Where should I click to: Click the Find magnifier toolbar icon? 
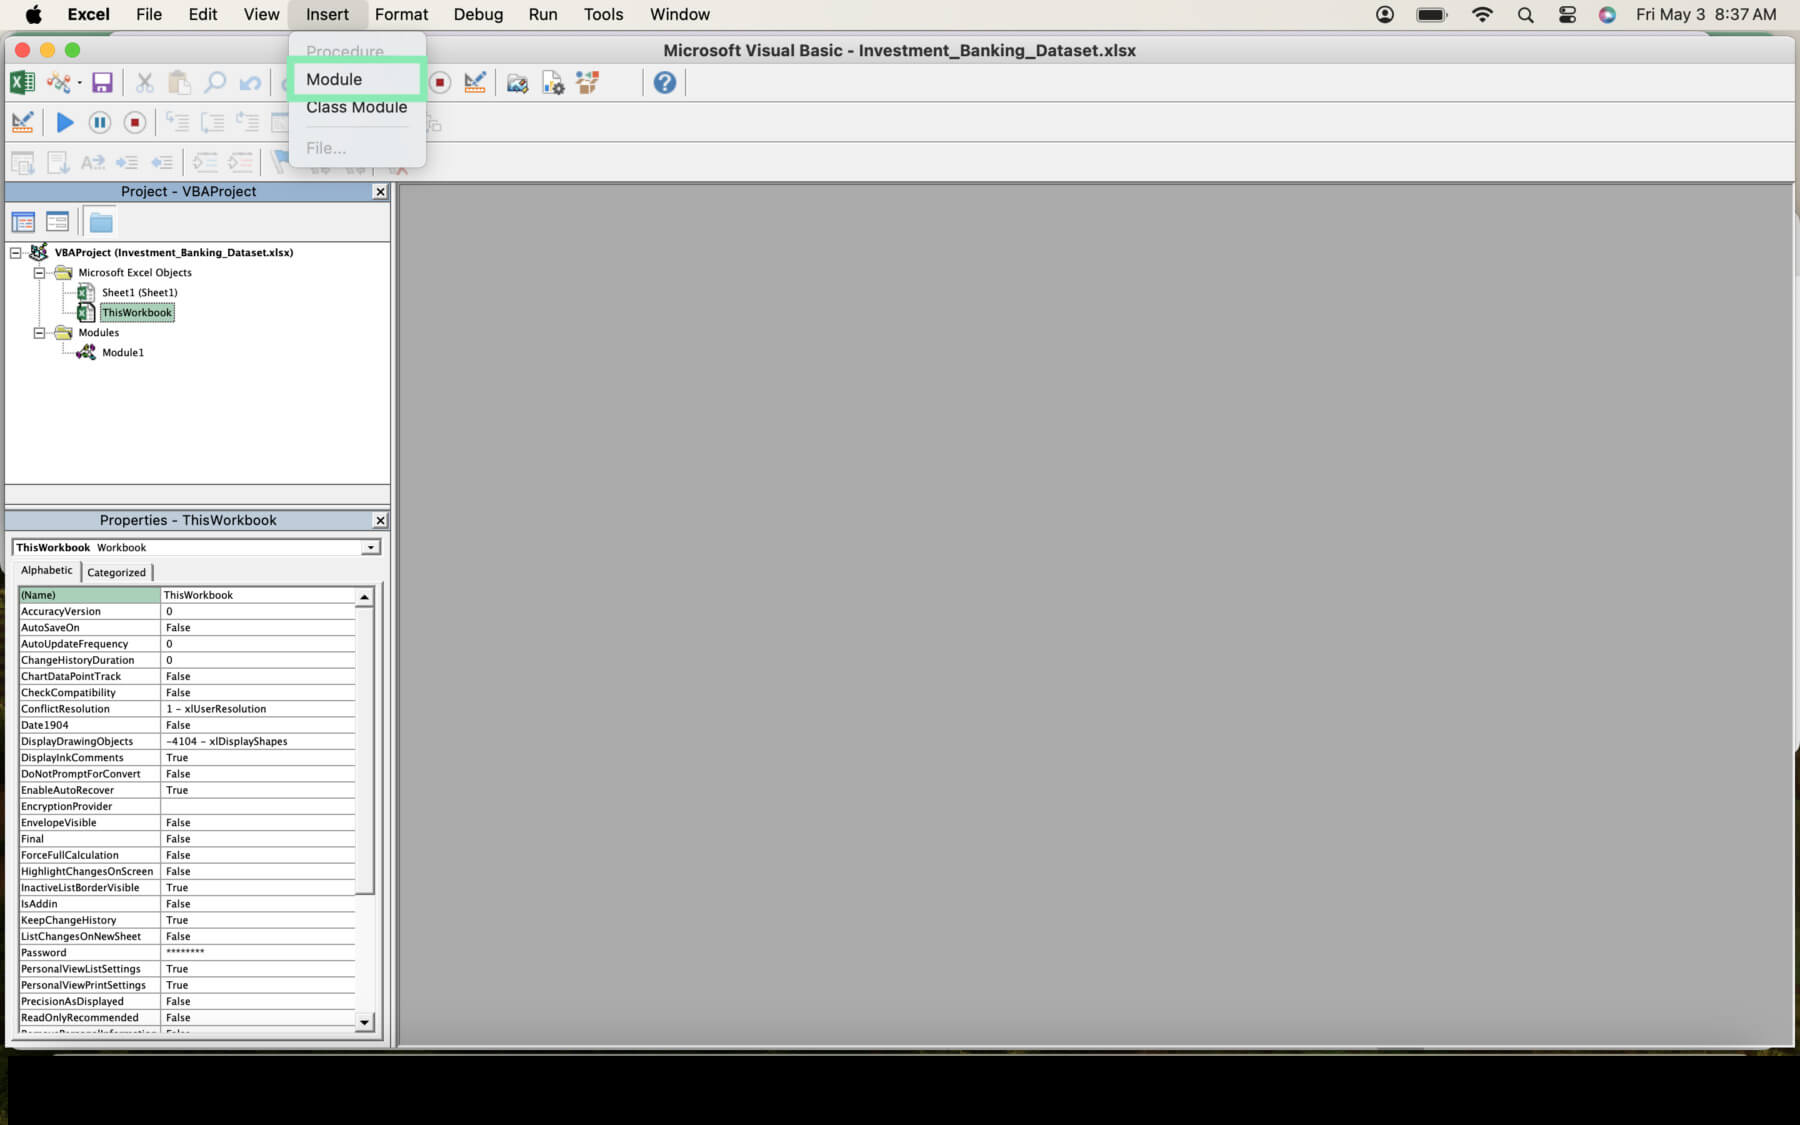pos(214,83)
